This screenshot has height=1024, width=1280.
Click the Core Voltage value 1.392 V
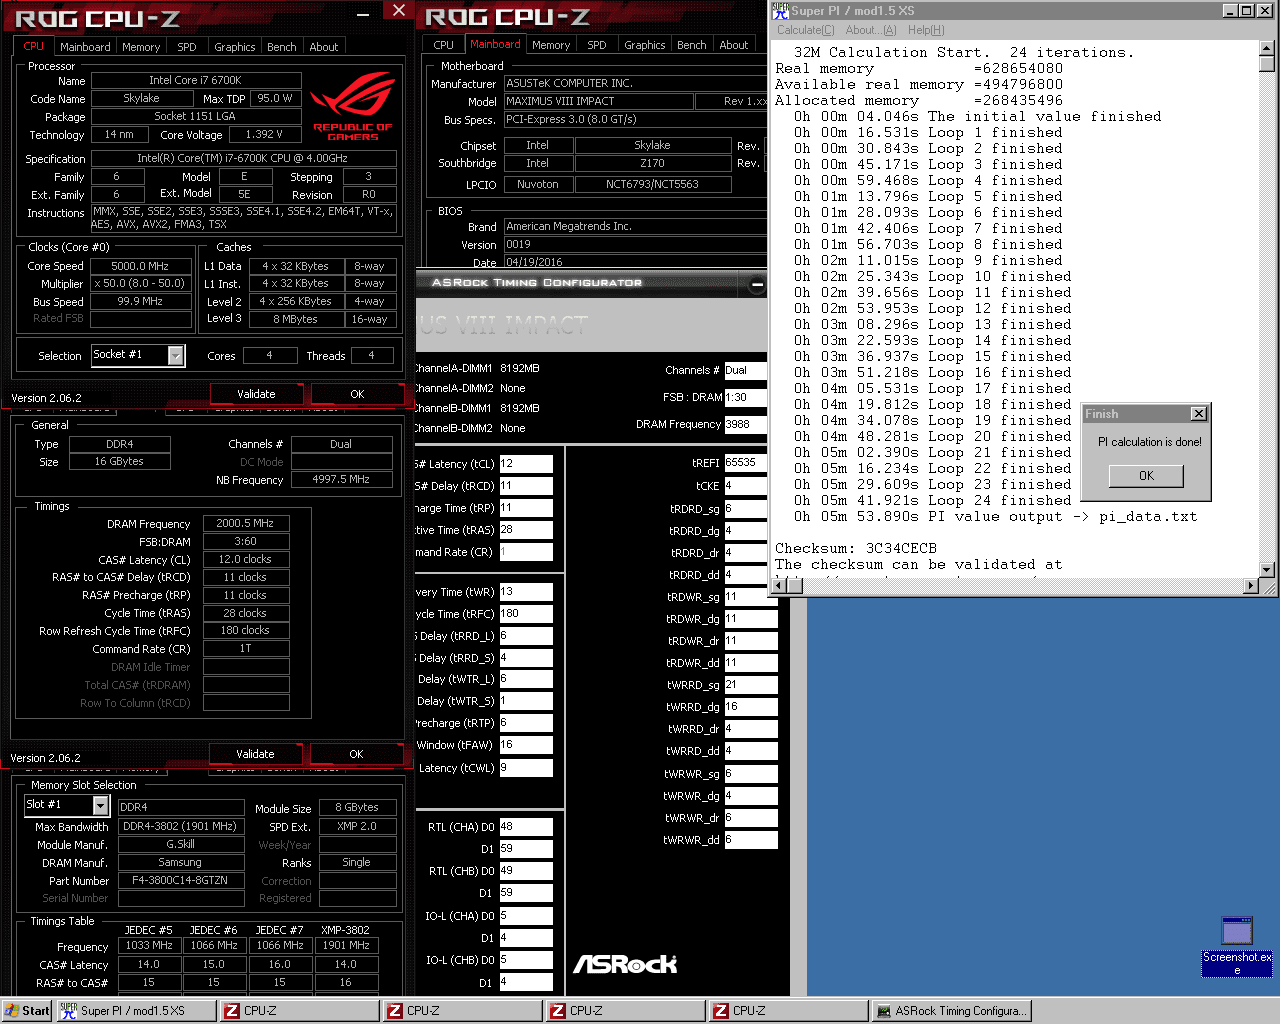264,134
